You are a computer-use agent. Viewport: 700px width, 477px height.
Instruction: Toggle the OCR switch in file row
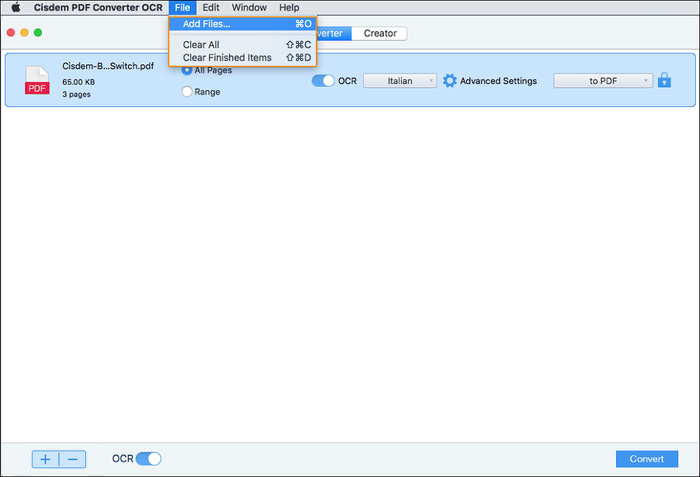tap(324, 81)
